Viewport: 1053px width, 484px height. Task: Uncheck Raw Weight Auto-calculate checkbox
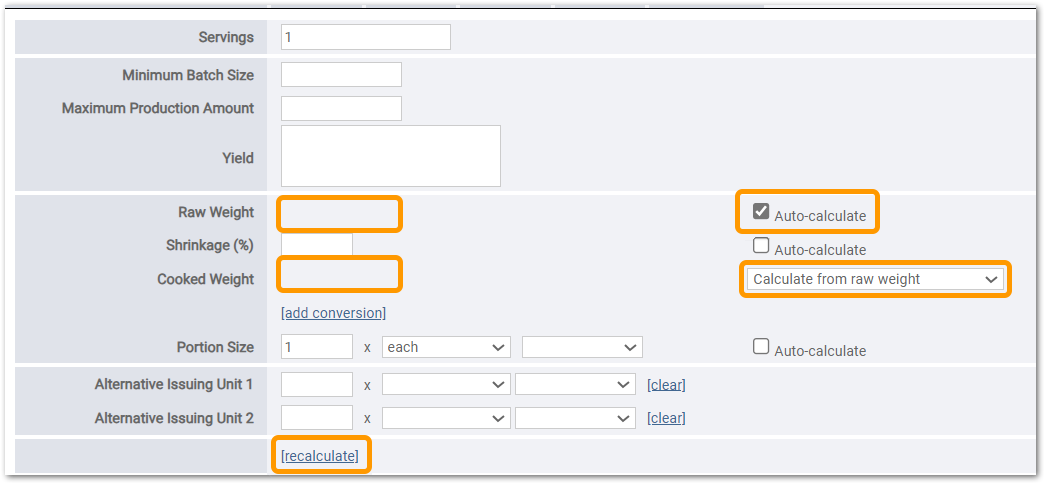761,212
